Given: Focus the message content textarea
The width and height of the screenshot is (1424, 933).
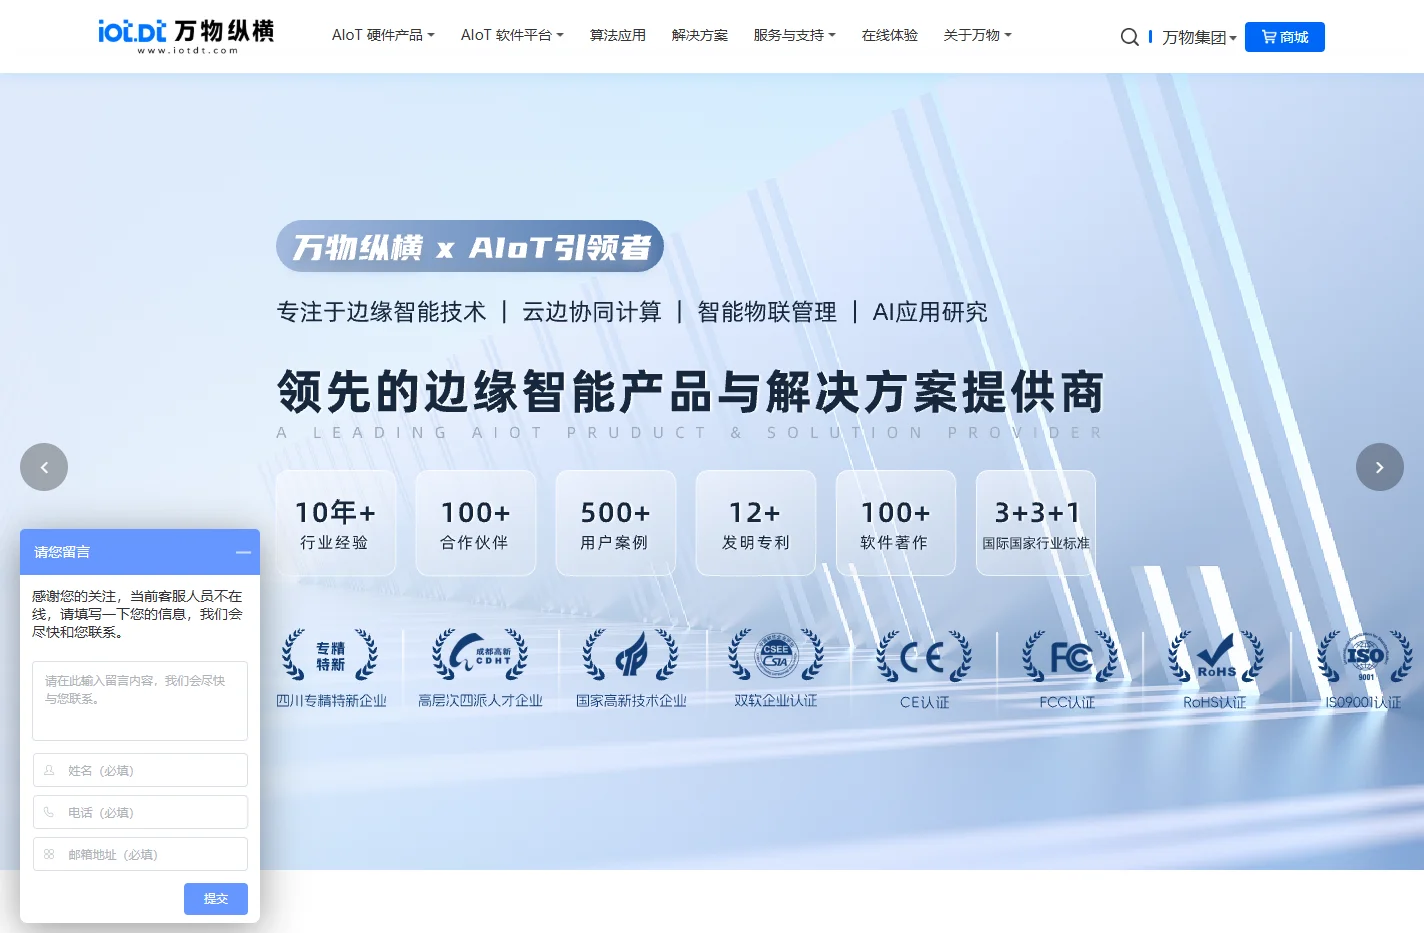Looking at the screenshot, I should point(140,700).
